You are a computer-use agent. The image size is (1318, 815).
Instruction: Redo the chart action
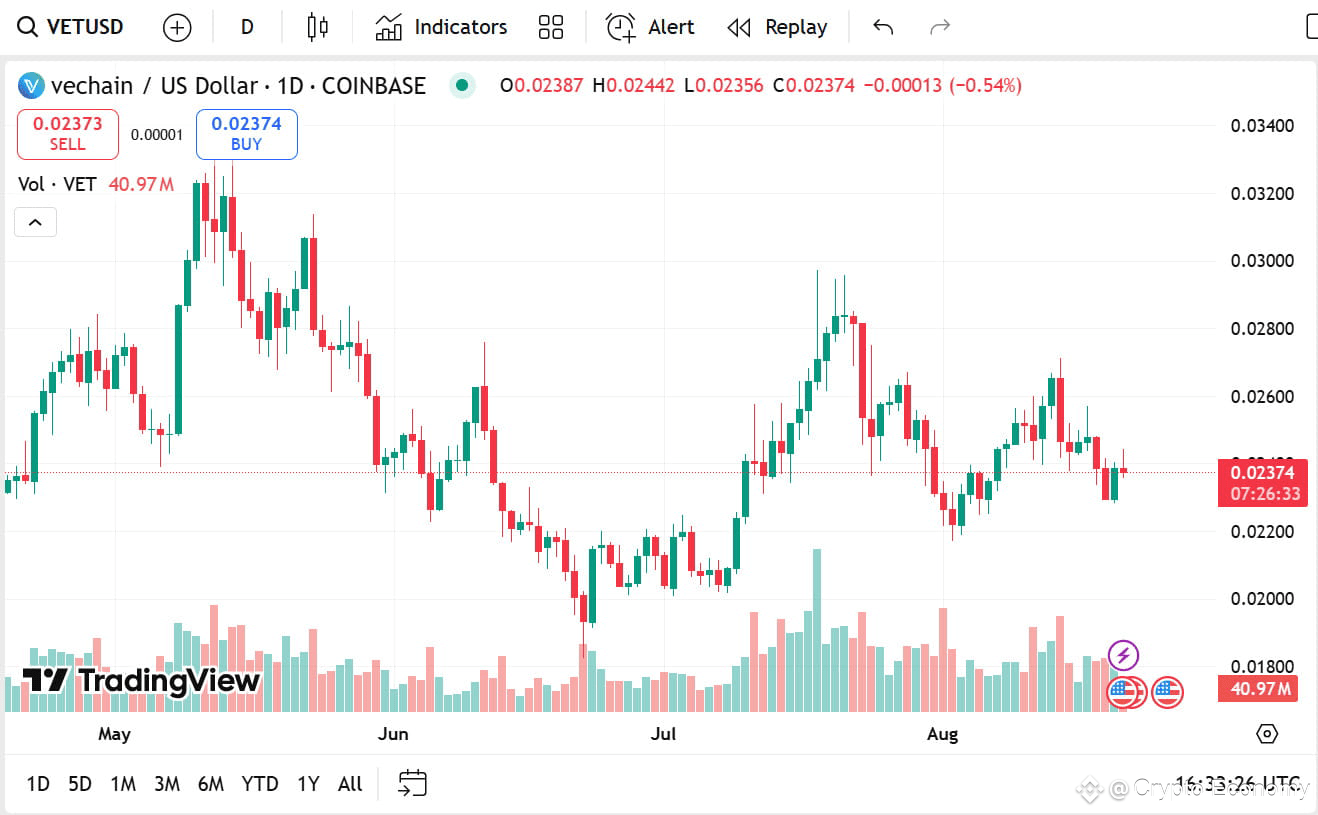[x=940, y=27]
